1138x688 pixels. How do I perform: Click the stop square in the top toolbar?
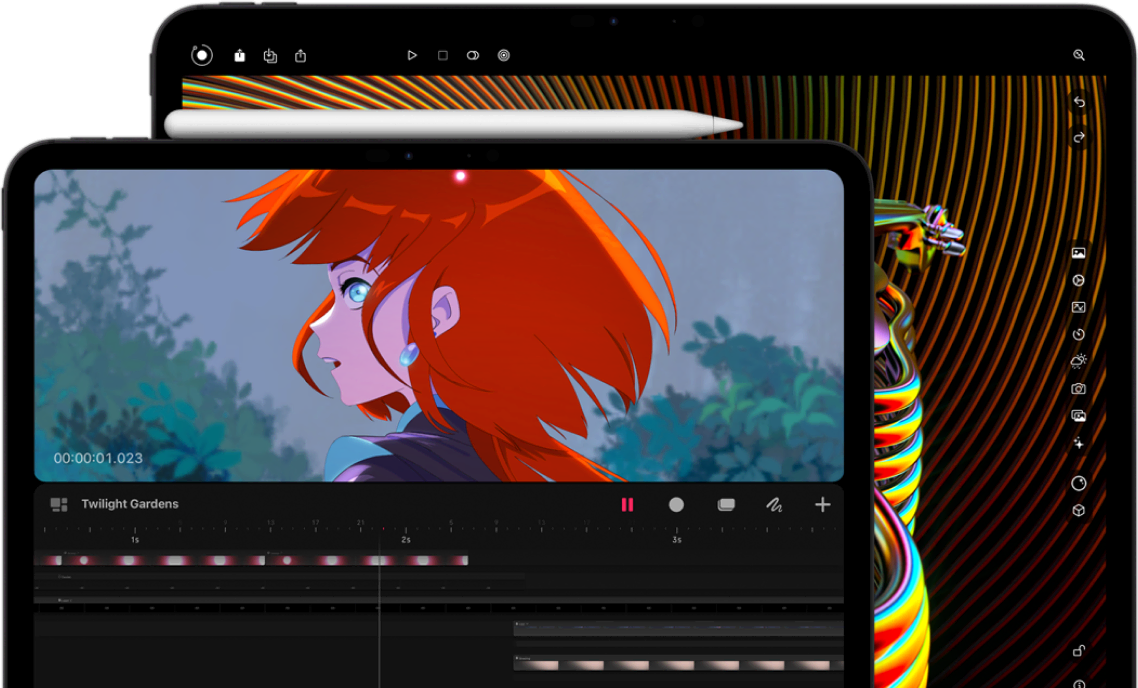tap(443, 56)
